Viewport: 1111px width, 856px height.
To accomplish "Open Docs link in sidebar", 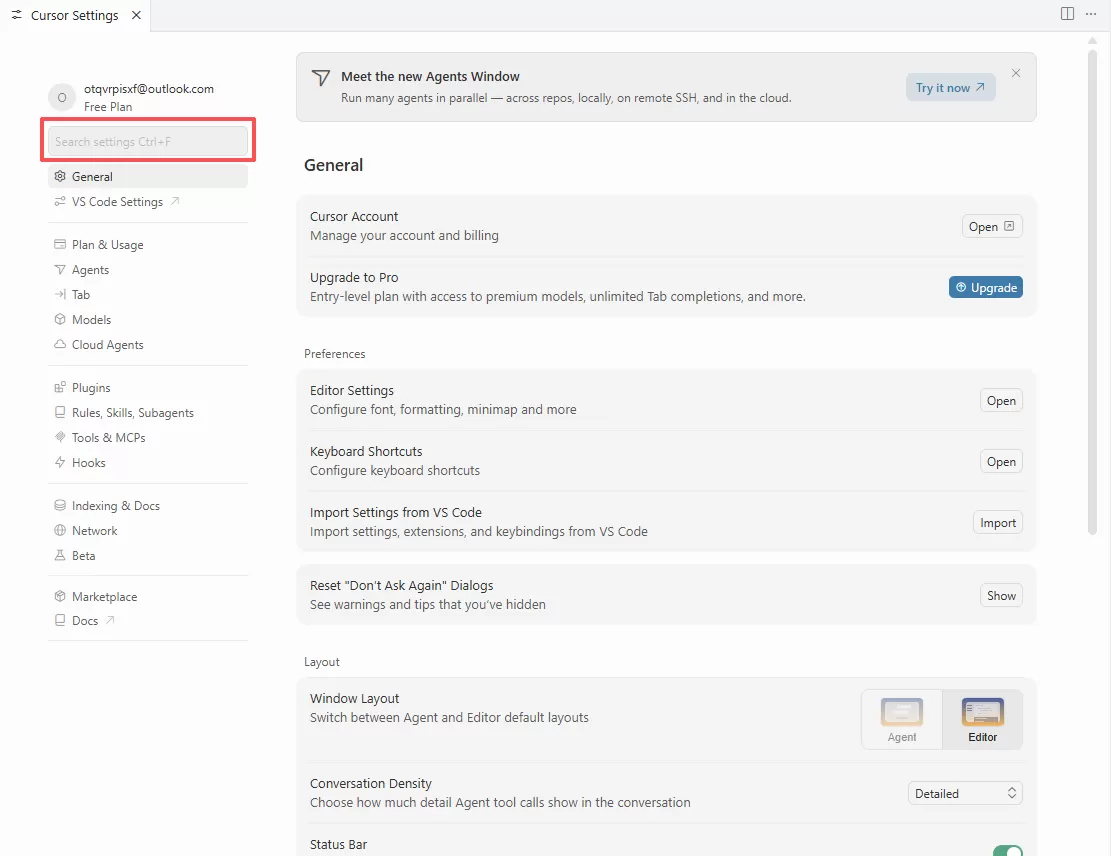I will pyautogui.click(x=148, y=621).
